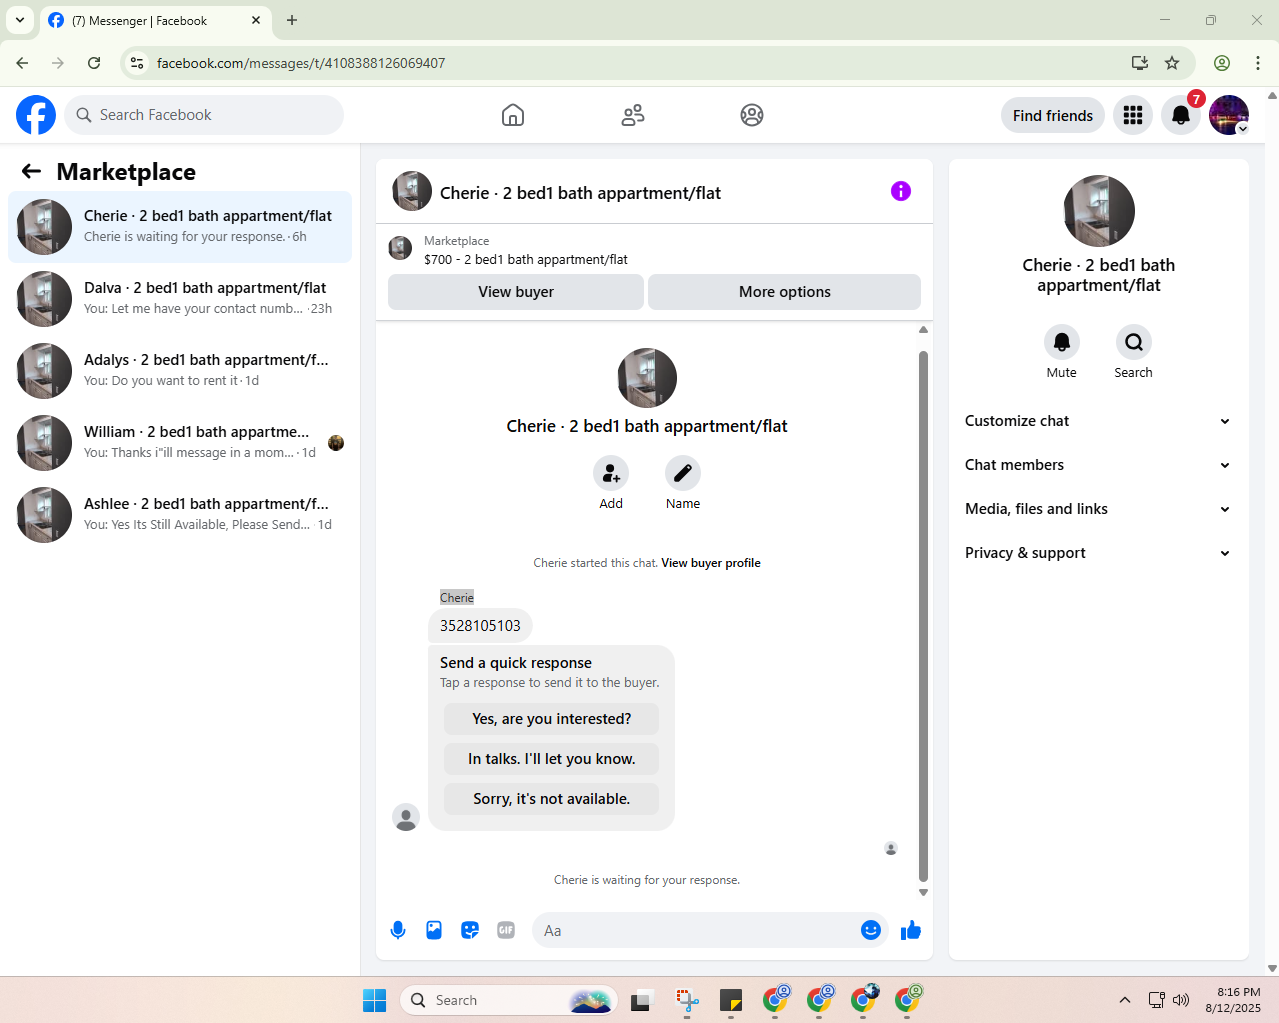Open the Groups icon in top navigation

pyautogui.click(x=752, y=115)
